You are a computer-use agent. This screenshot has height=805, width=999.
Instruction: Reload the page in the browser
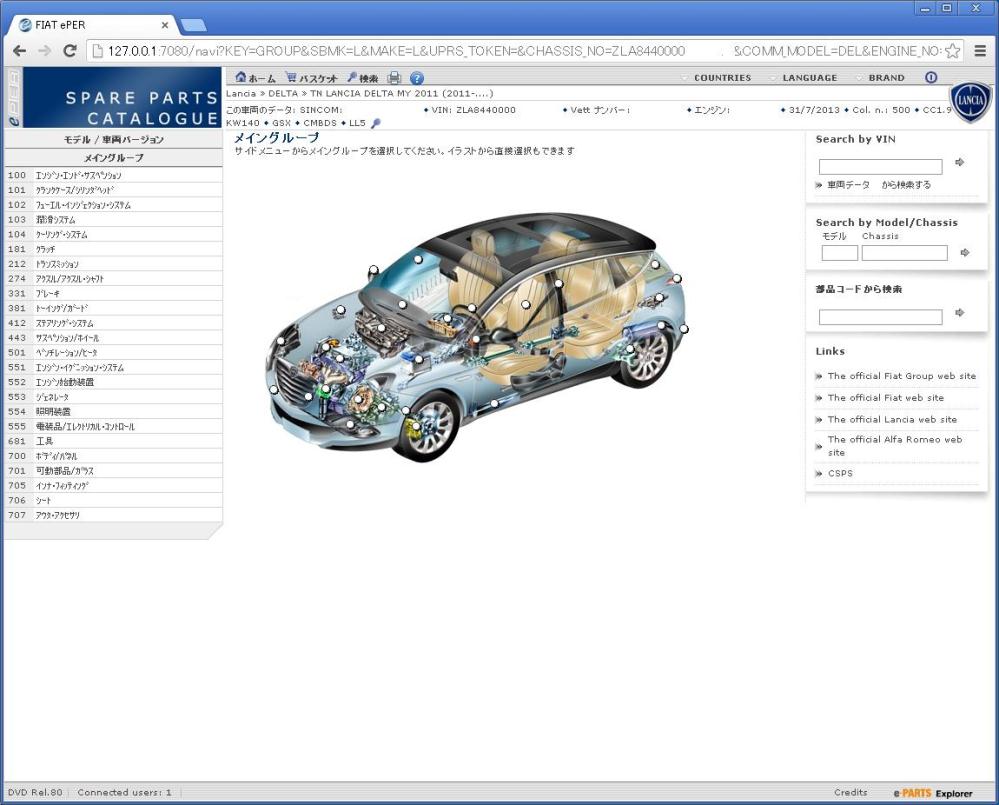(x=70, y=51)
